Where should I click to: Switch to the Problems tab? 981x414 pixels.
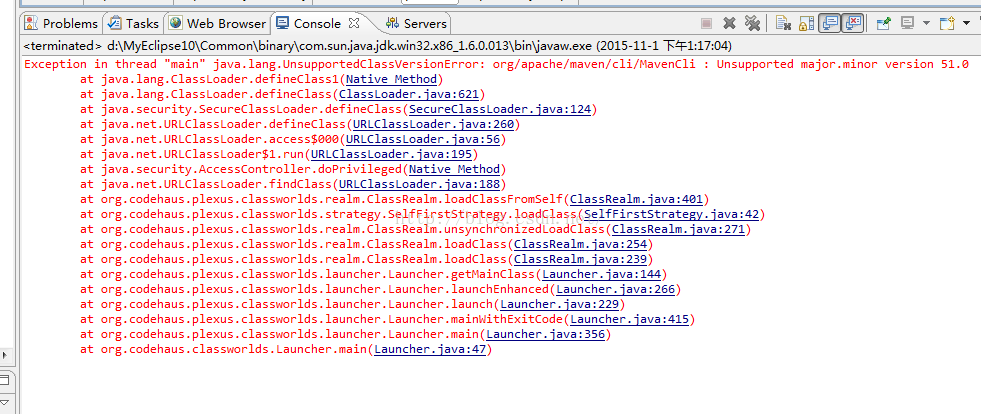click(61, 24)
